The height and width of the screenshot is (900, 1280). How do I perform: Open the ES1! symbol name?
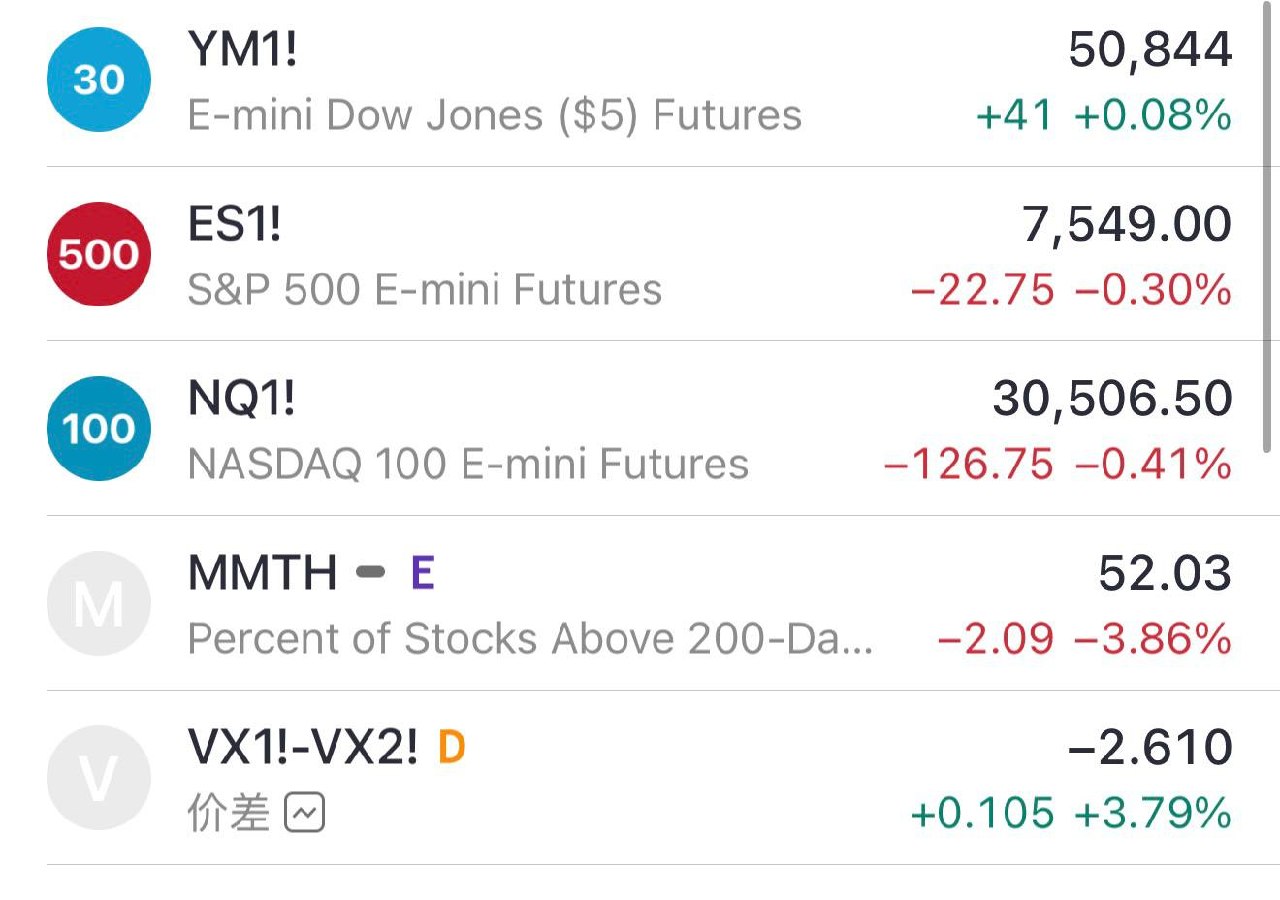coord(234,224)
